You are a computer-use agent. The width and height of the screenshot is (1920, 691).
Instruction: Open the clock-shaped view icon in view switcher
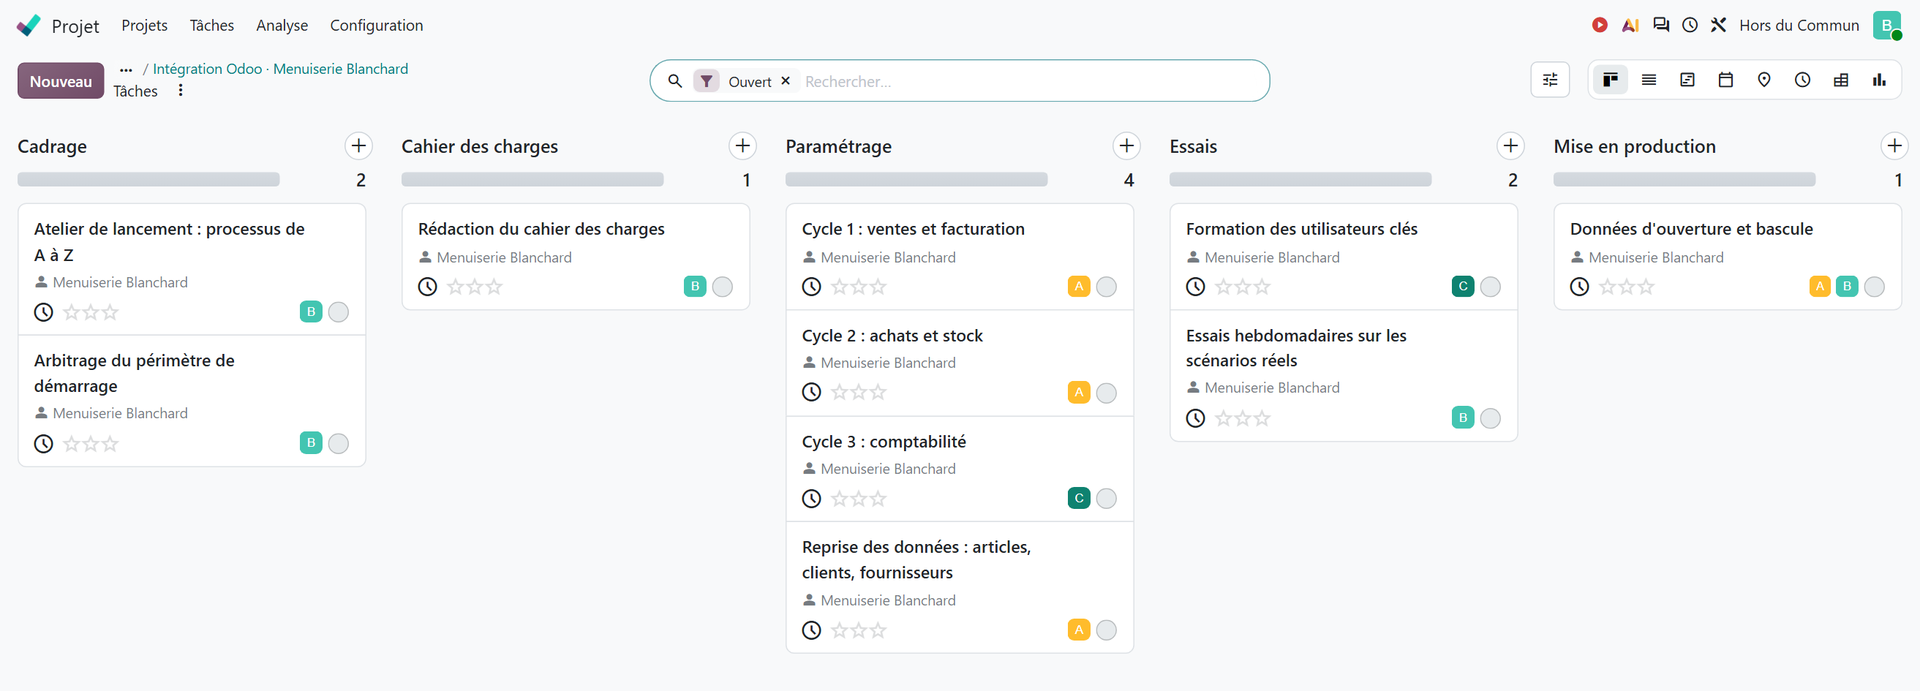(1802, 80)
